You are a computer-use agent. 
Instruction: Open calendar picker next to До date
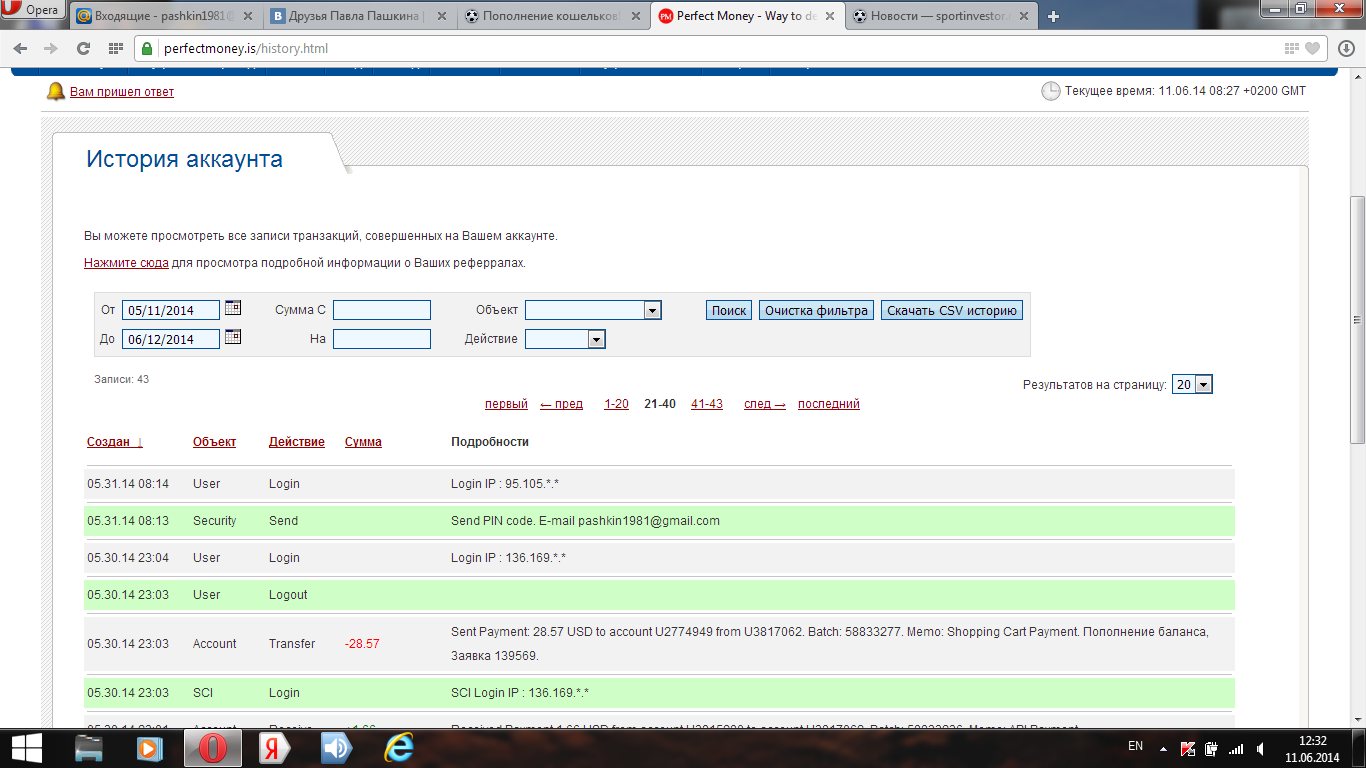(x=233, y=337)
